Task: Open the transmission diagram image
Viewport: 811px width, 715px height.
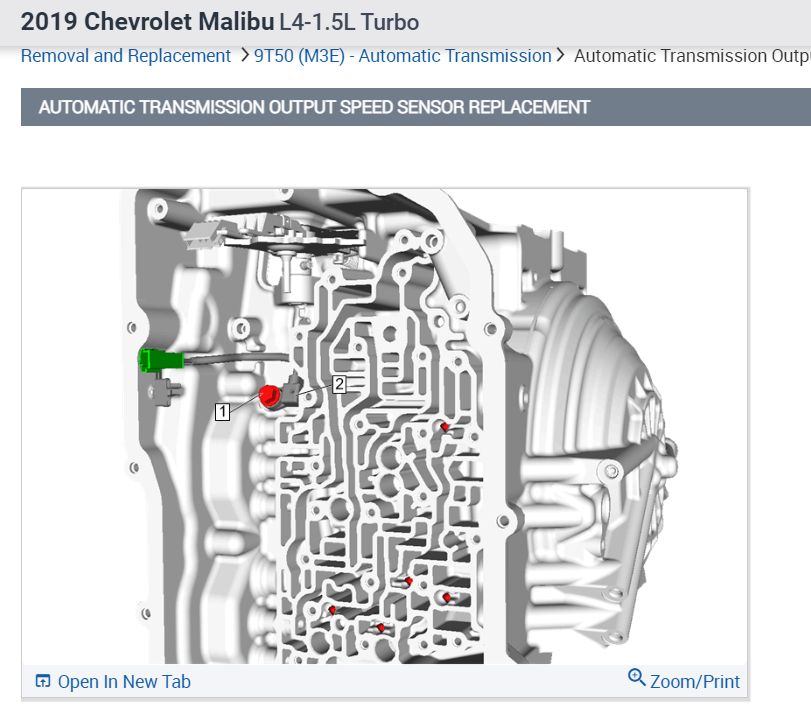Action: click(x=384, y=427)
